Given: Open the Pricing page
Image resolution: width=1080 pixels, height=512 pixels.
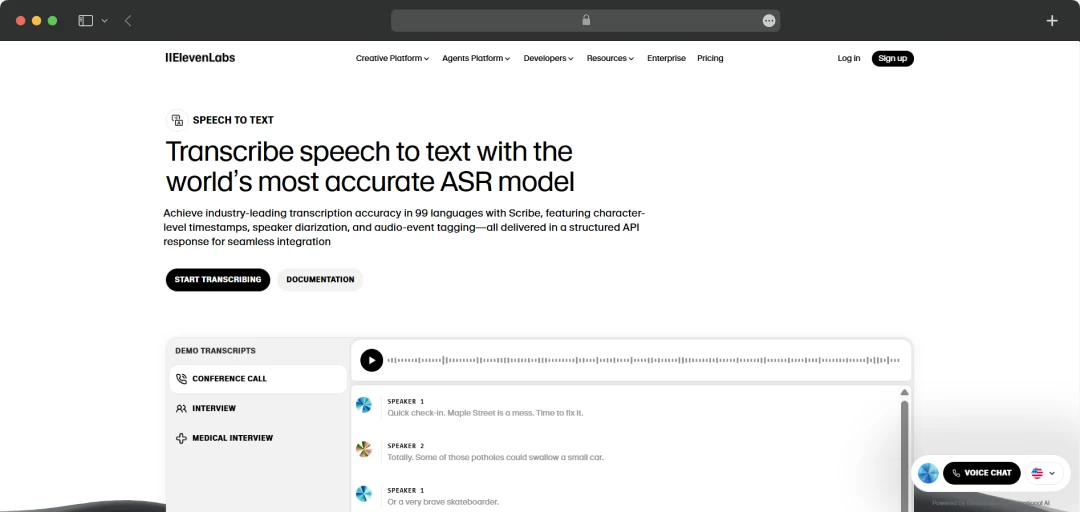Looking at the screenshot, I should tap(710, 59).
